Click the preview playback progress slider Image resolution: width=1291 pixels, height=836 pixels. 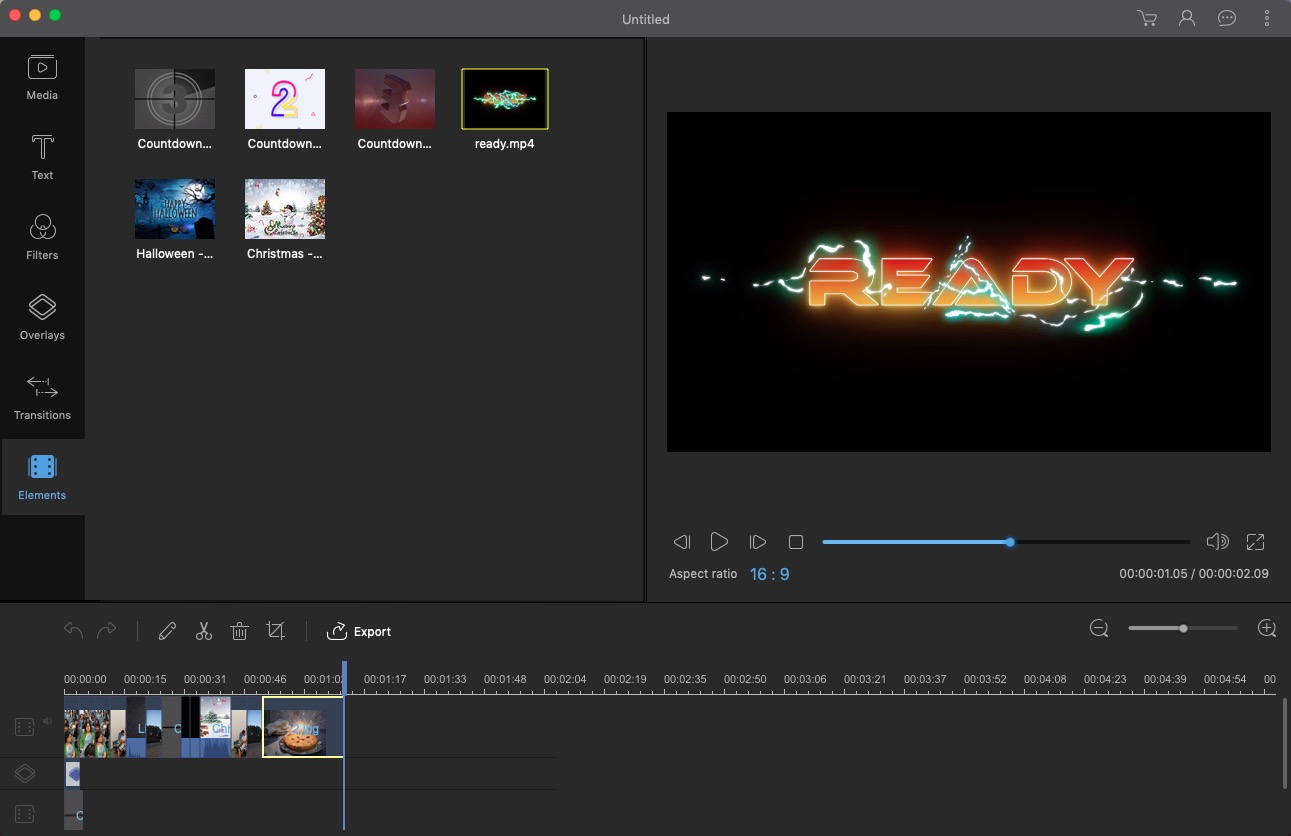click(1006, 542)
